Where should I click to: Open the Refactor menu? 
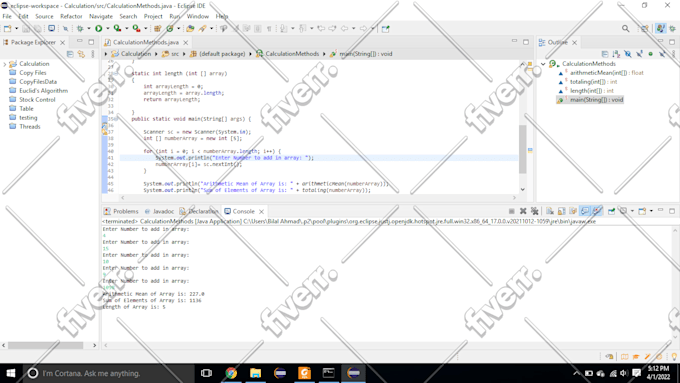[71, 16]
